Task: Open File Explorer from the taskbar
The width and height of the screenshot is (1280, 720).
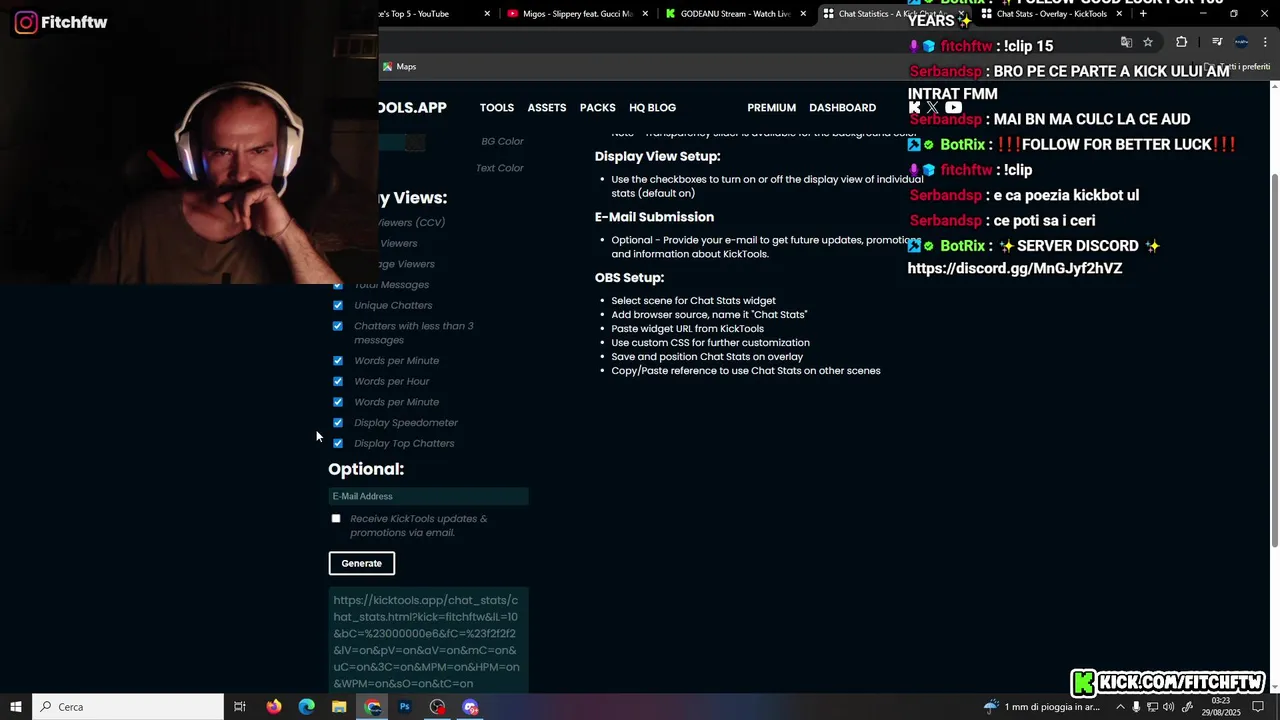Action: (x=339, y=707)
